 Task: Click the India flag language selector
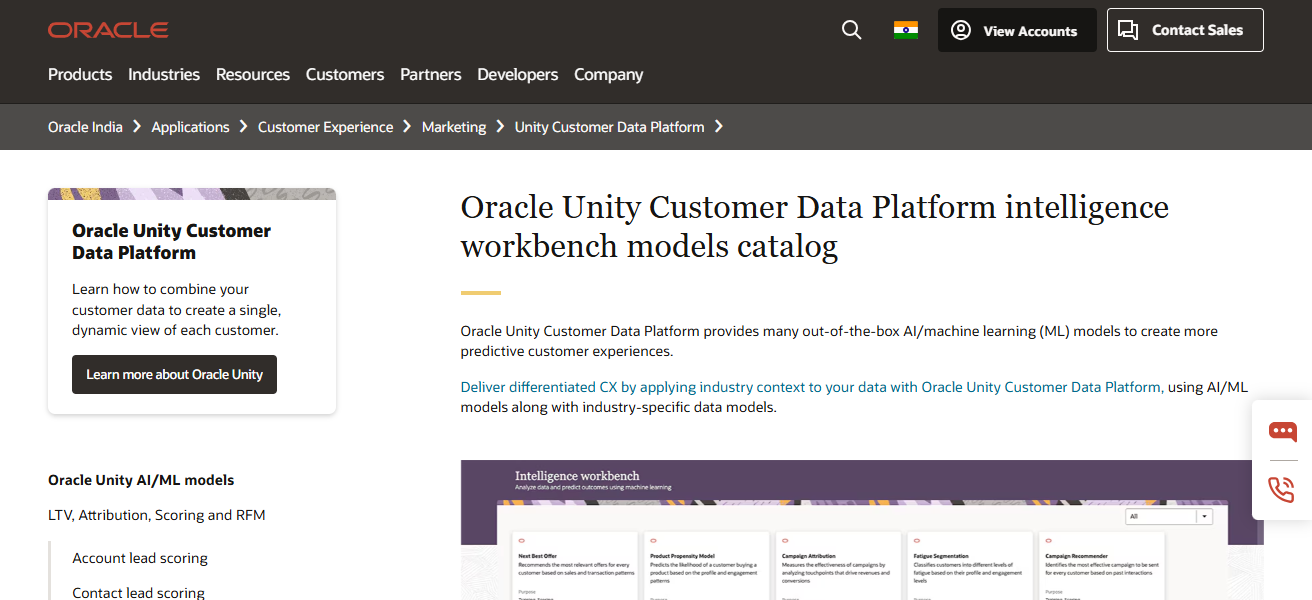click(x=906, y=30)
